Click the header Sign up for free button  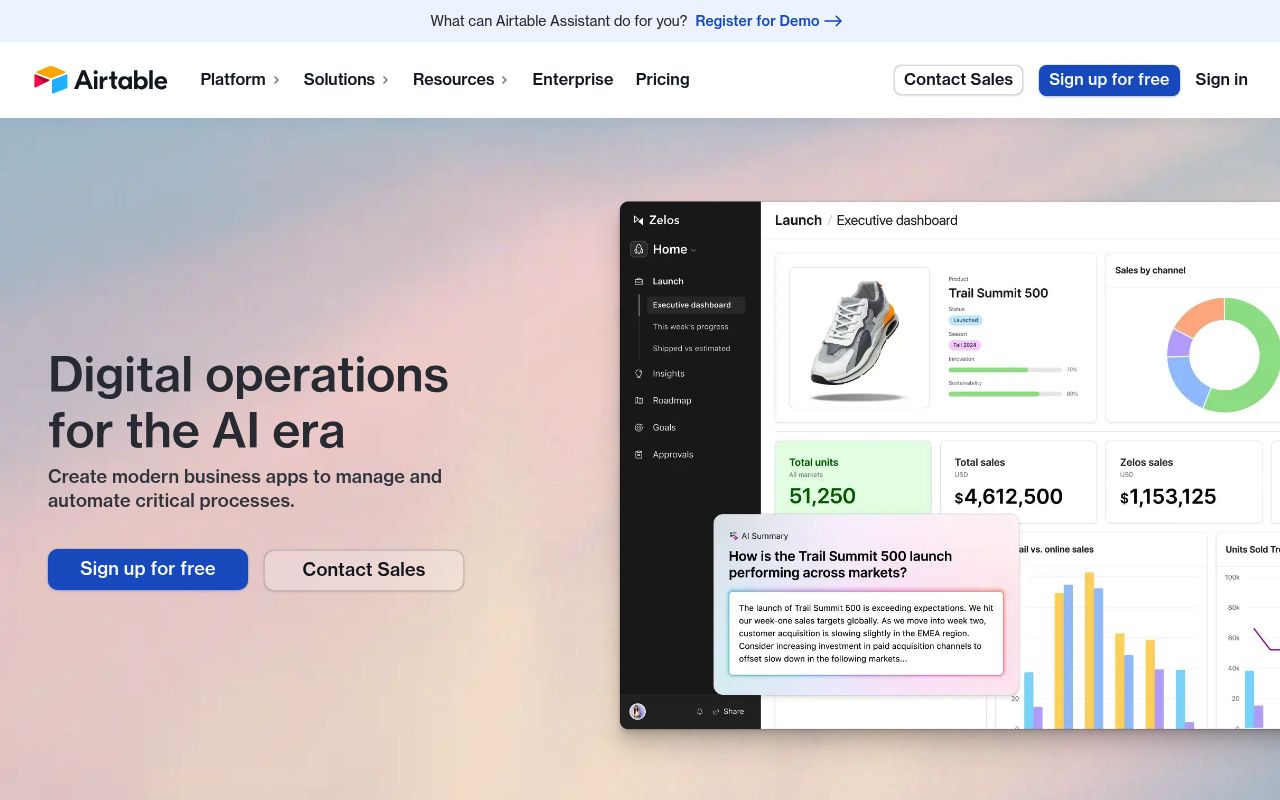[1109, 80]
